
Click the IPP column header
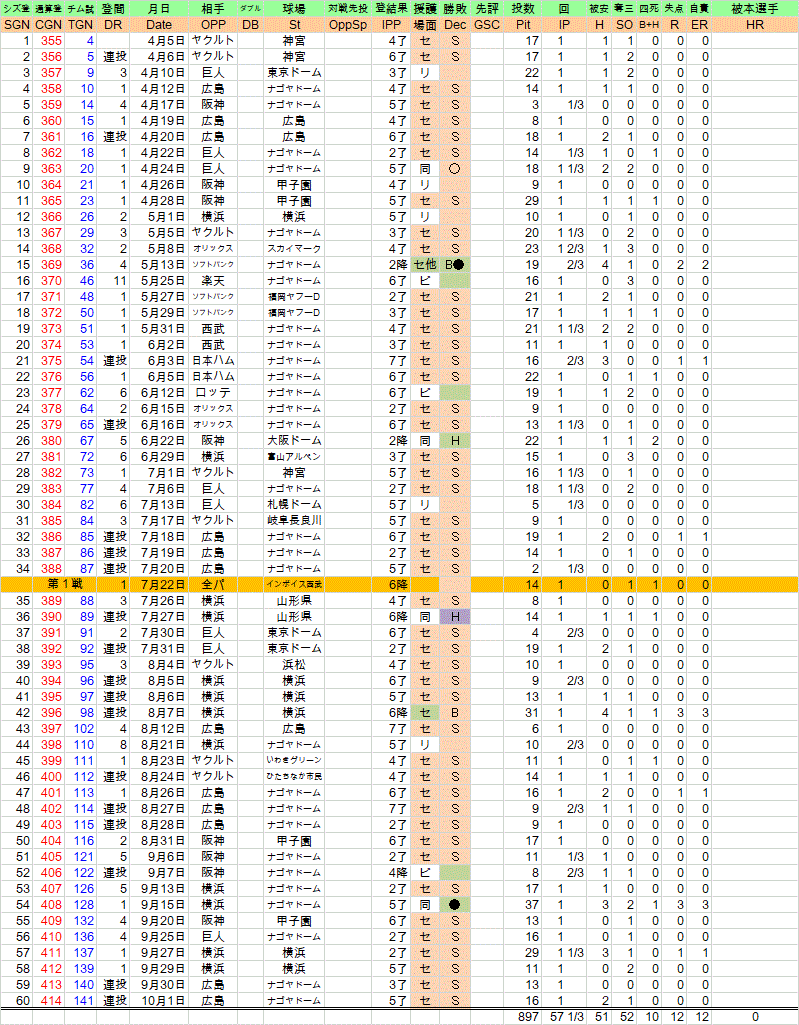coord(391,25)
